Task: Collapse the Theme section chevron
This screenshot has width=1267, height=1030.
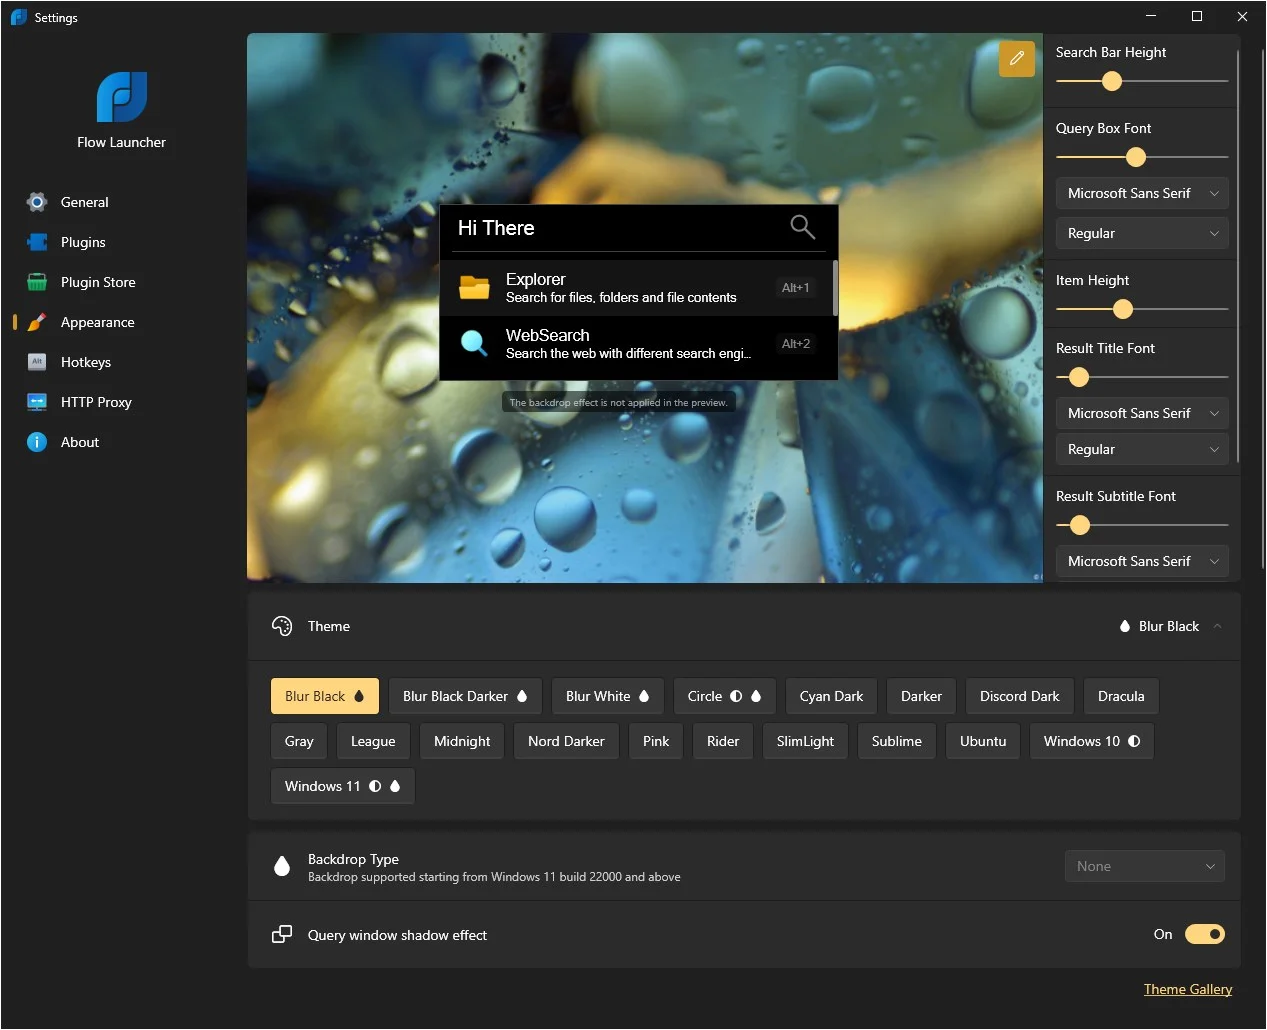Action: click(x=1217, y=626)
